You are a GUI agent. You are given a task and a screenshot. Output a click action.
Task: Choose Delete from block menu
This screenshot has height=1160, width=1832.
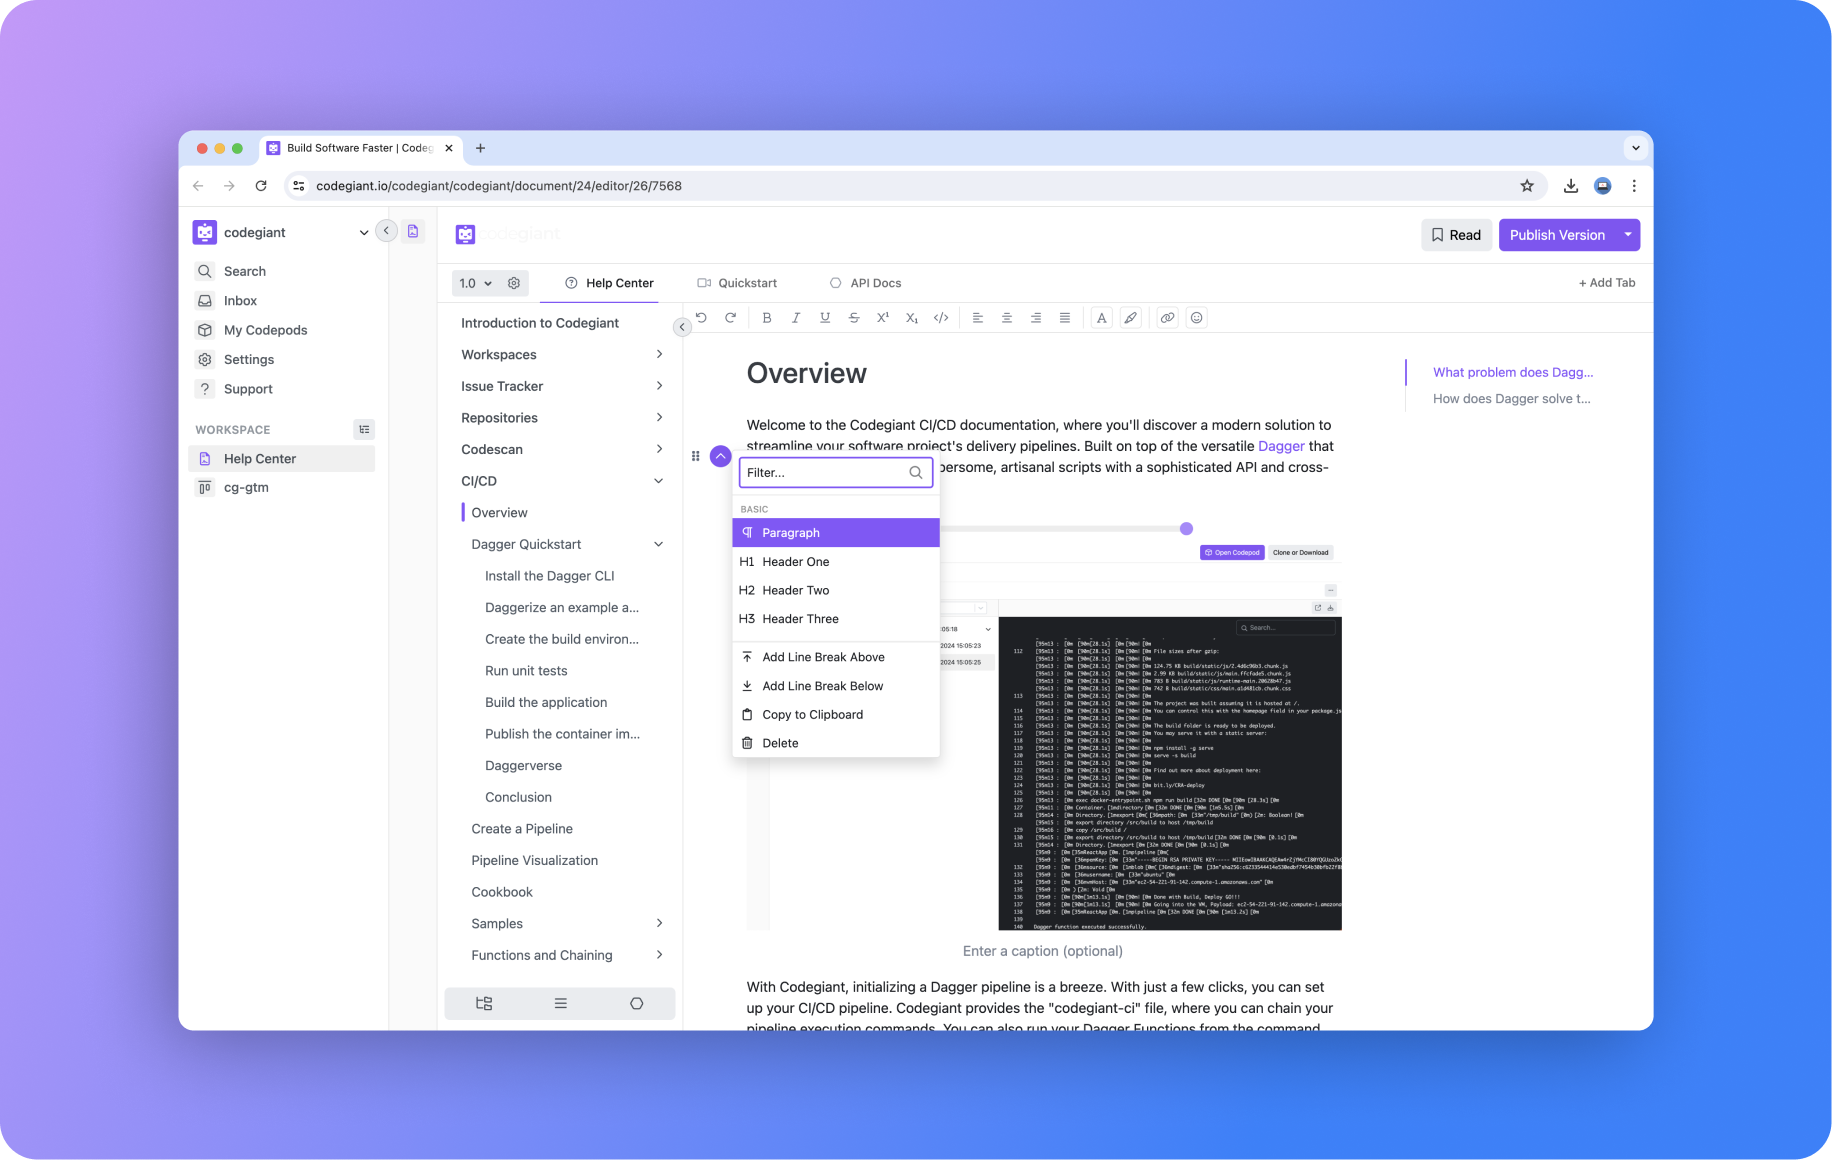point(836,743)
